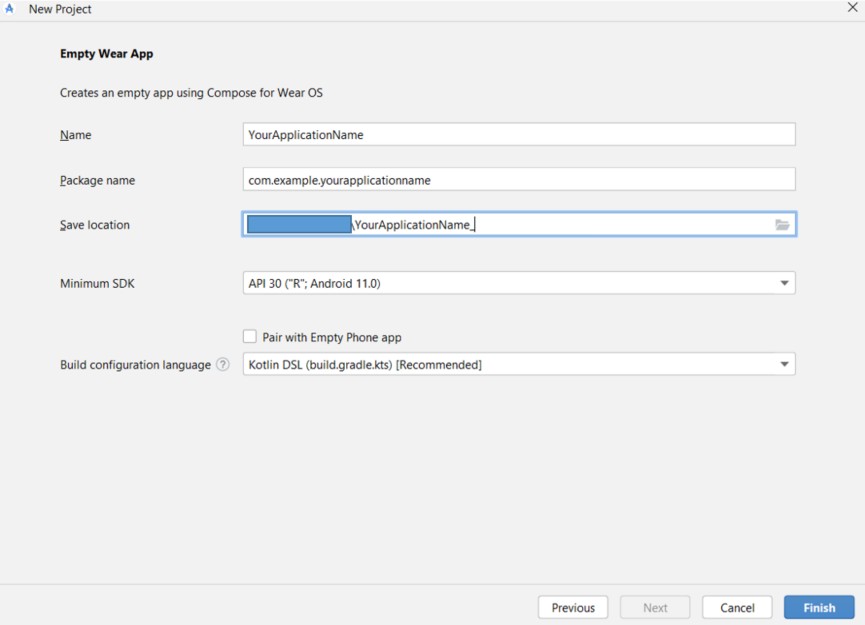
Task: Click the help icon beside Build configuration language
Action: (x=223, y=365)
